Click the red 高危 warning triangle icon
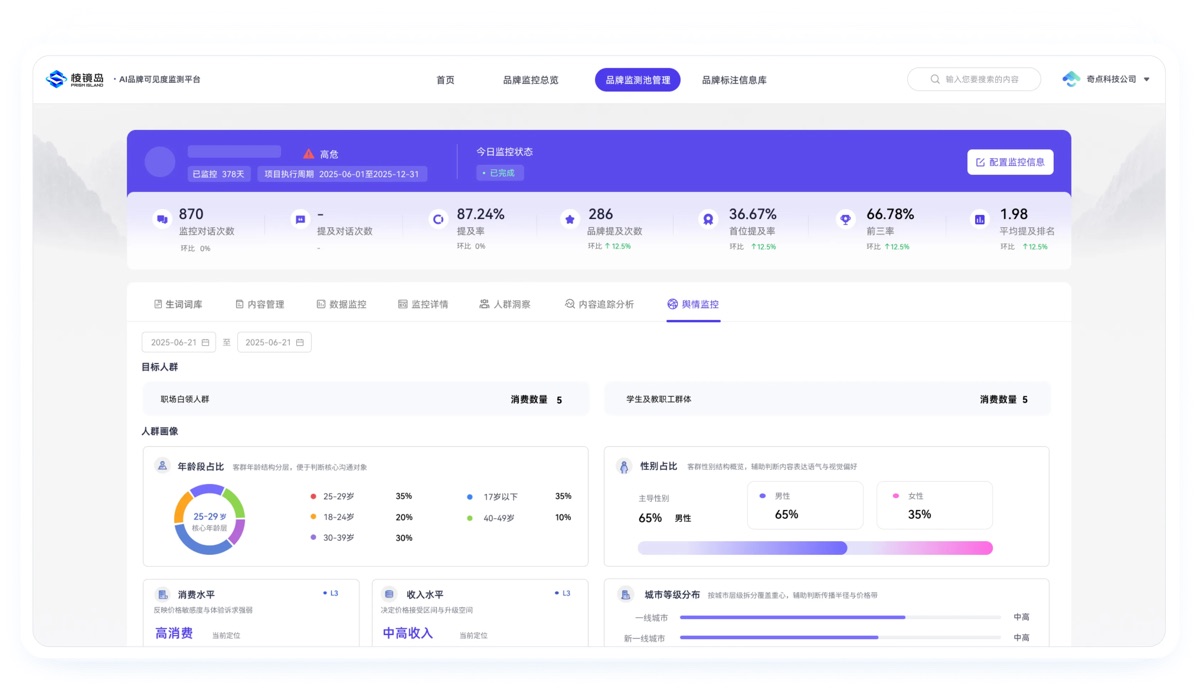1200x689 pixels. [x=308, y=154]
